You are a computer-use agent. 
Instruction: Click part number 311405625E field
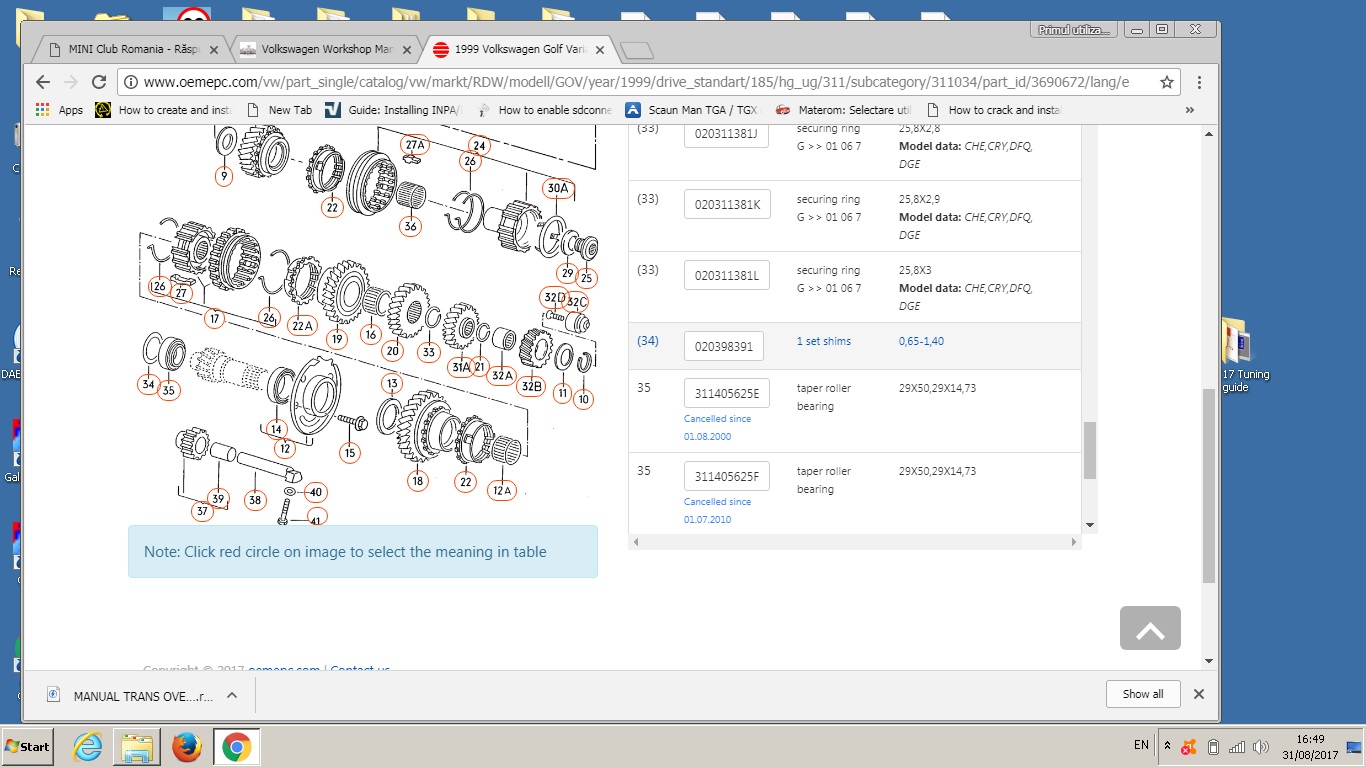pos(726,393)
